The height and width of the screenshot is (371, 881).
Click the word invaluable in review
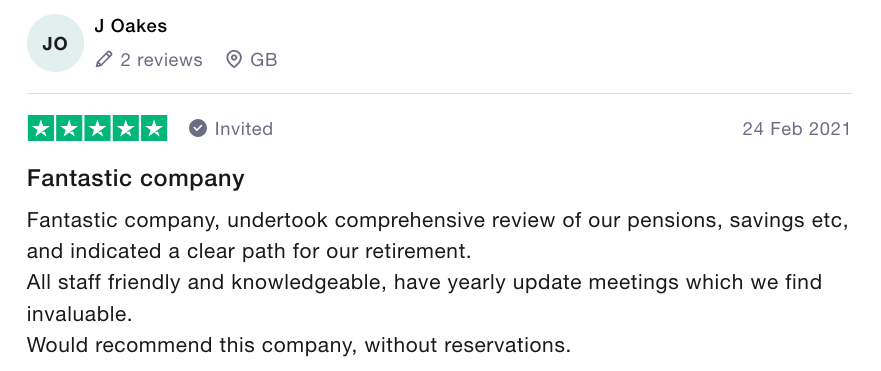pyautogui.click(x=79, y=314)
